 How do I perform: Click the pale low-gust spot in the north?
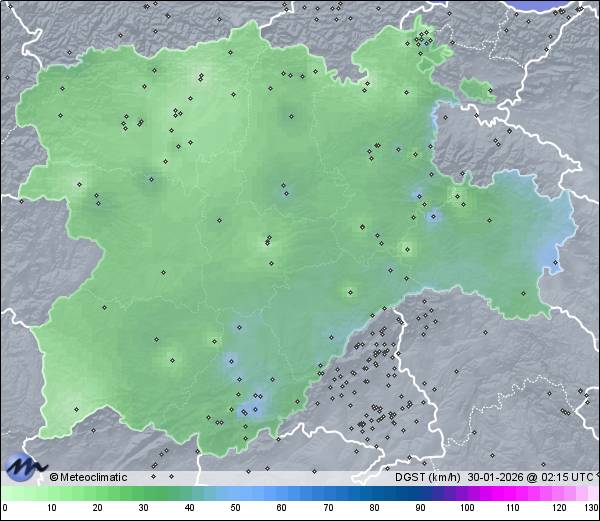[x=202, y=77]
